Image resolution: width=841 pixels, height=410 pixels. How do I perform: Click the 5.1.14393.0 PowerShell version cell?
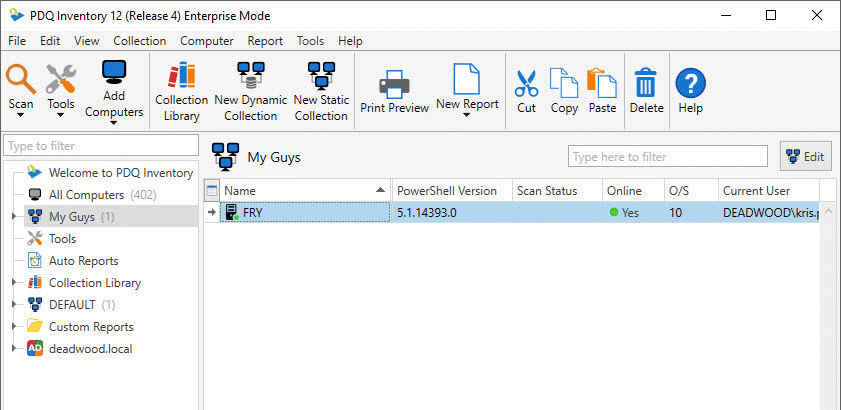[452, 213]
